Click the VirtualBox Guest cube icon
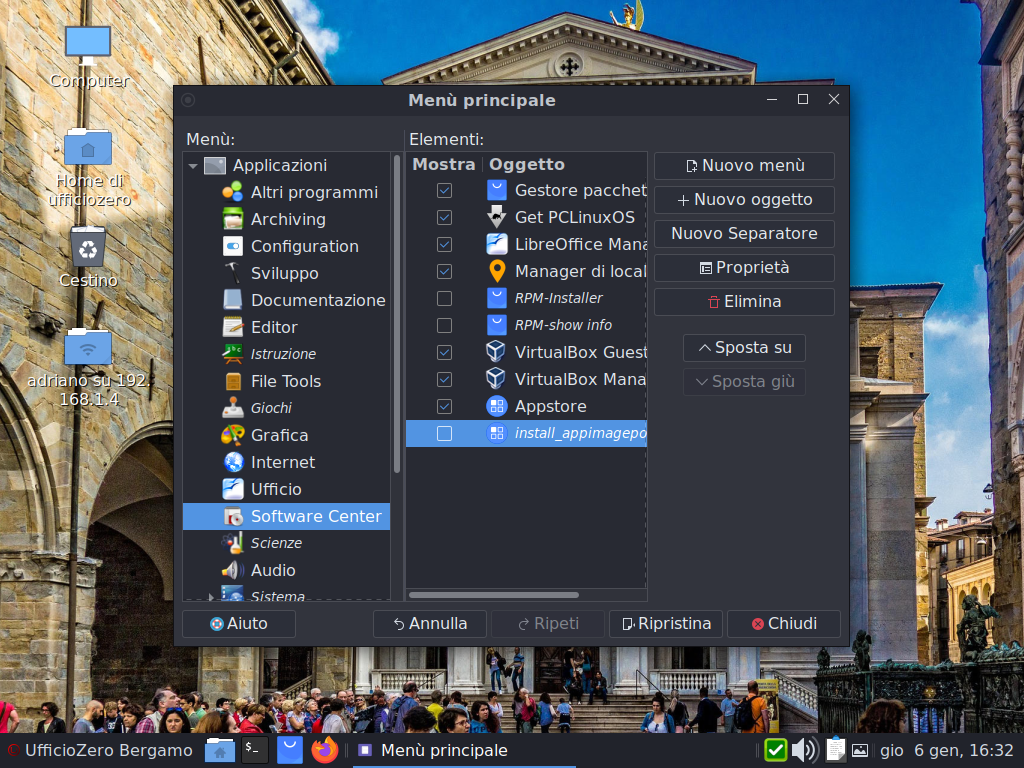The height and width of the screenshot is (768, 1024). (x=496, y=352)
